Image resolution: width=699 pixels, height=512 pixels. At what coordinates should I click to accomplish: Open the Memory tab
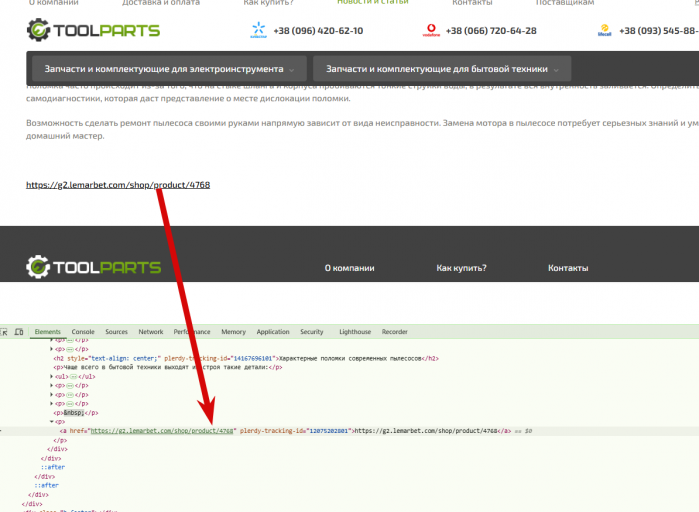(233, 332)
